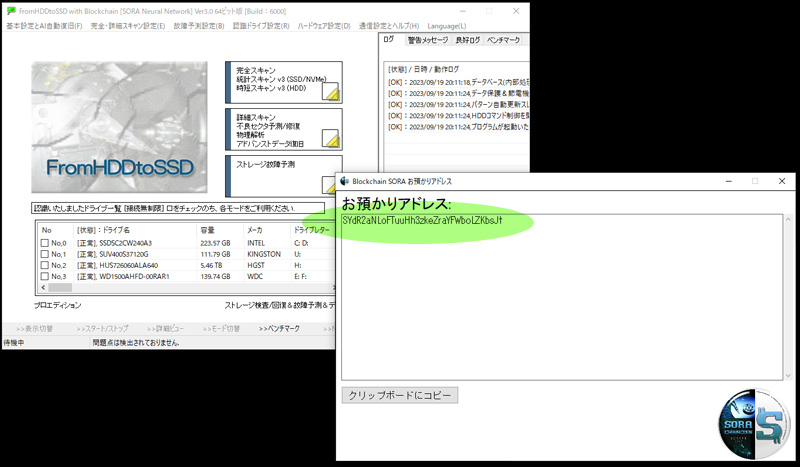
Task: Click left arrow of drive list scrollbar
Action: coord(43,288)
